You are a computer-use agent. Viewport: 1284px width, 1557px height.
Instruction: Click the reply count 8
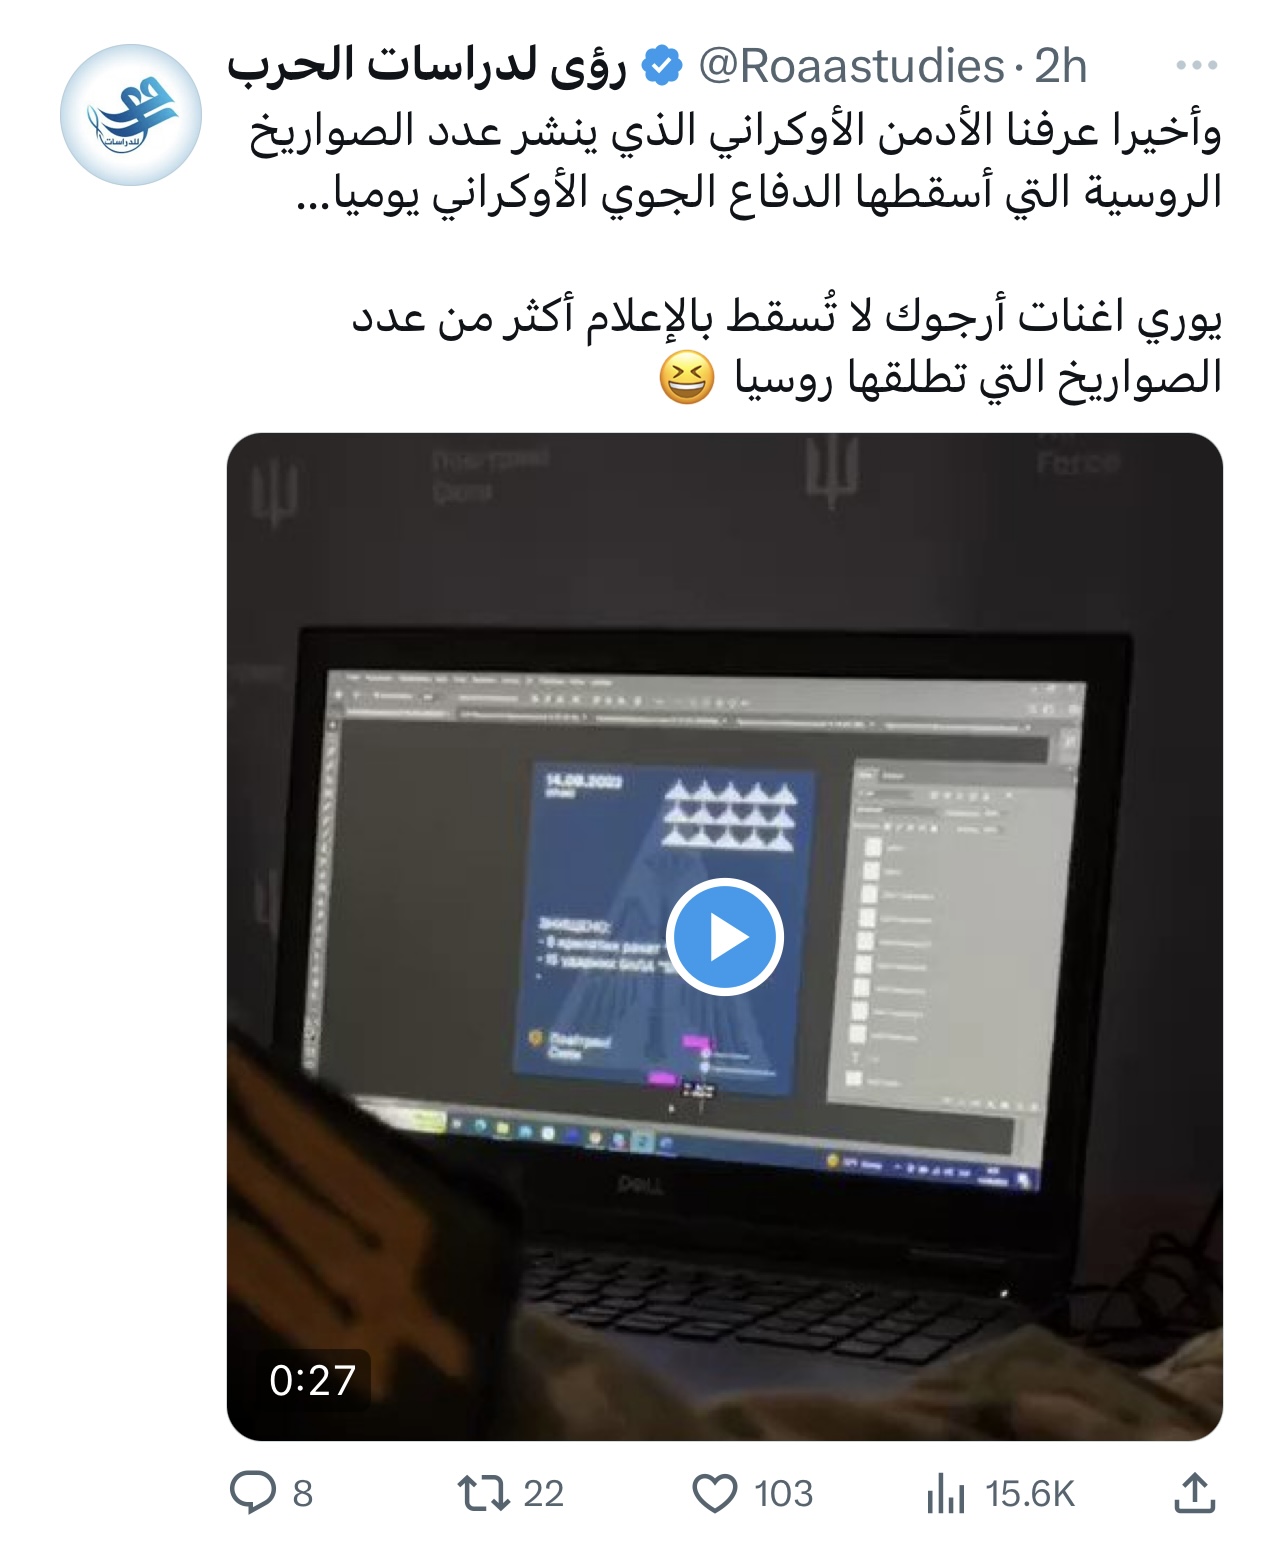tap(303, 1494)
